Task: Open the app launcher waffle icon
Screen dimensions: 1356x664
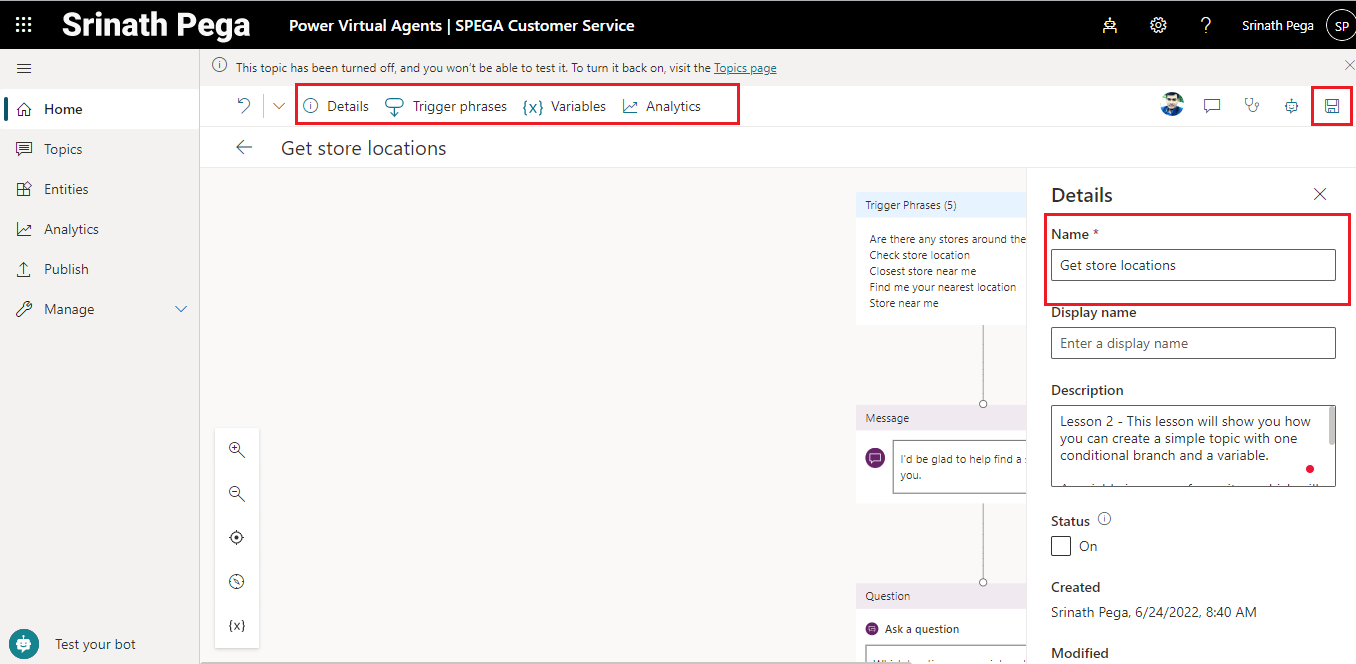Action: 24,25
